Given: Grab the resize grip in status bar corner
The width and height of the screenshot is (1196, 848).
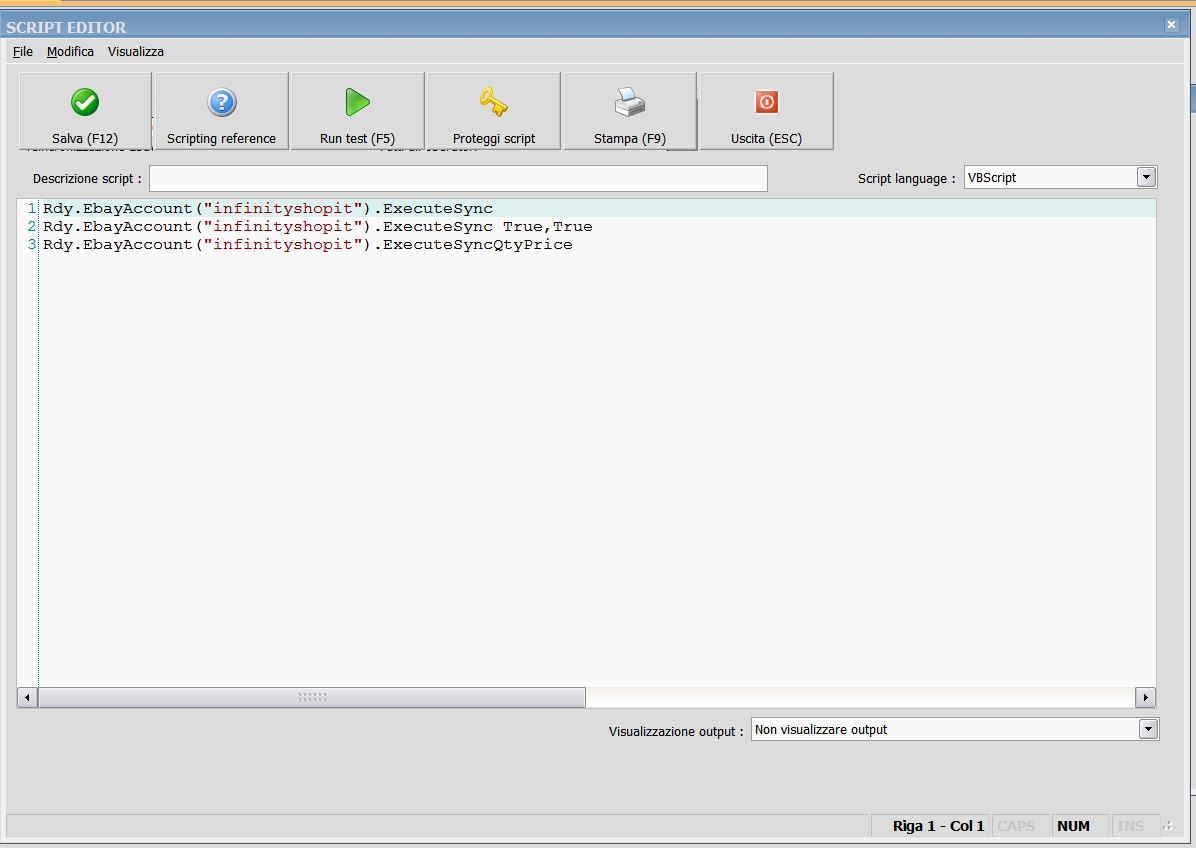Looking at the screenshot, I should pyautogui.click(x=1167, y=826).
